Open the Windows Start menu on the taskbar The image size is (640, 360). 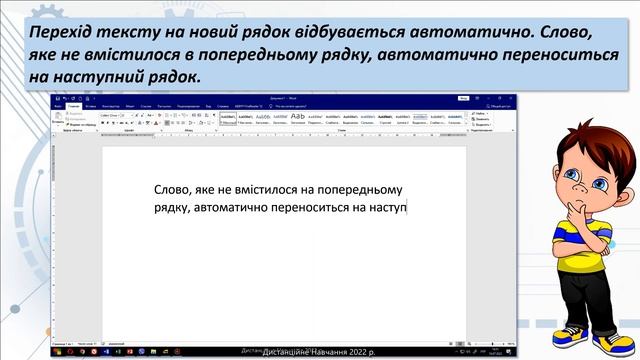57,351
